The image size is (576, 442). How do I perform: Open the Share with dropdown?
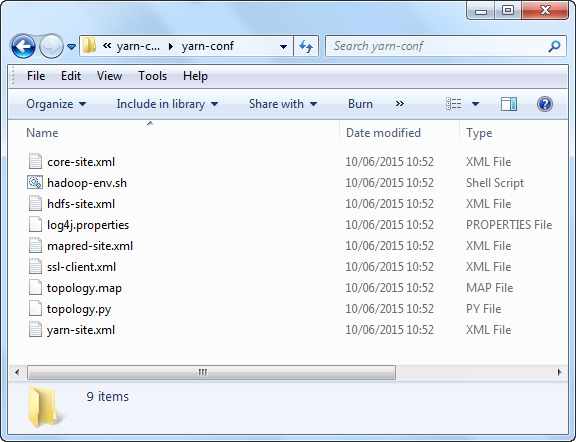[x=283, y=104]
